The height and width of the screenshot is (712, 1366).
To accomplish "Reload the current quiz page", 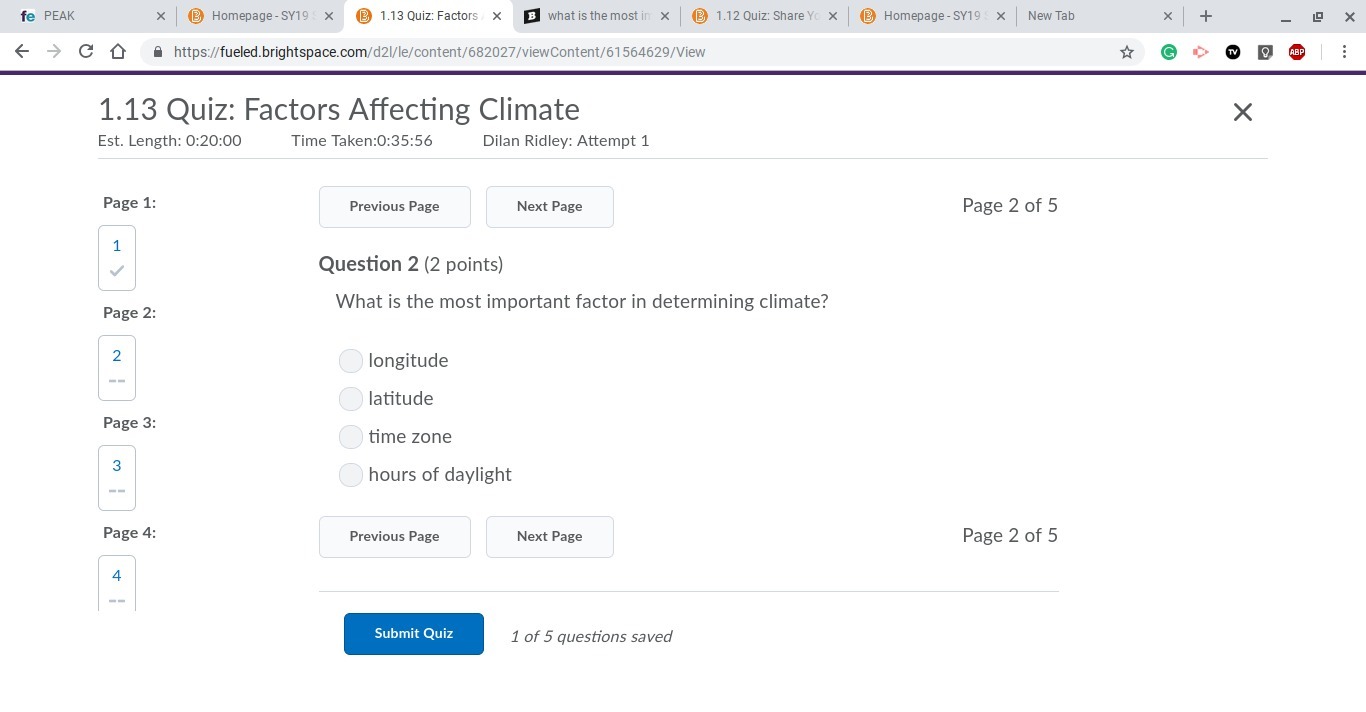I will [x=86, y=52].
